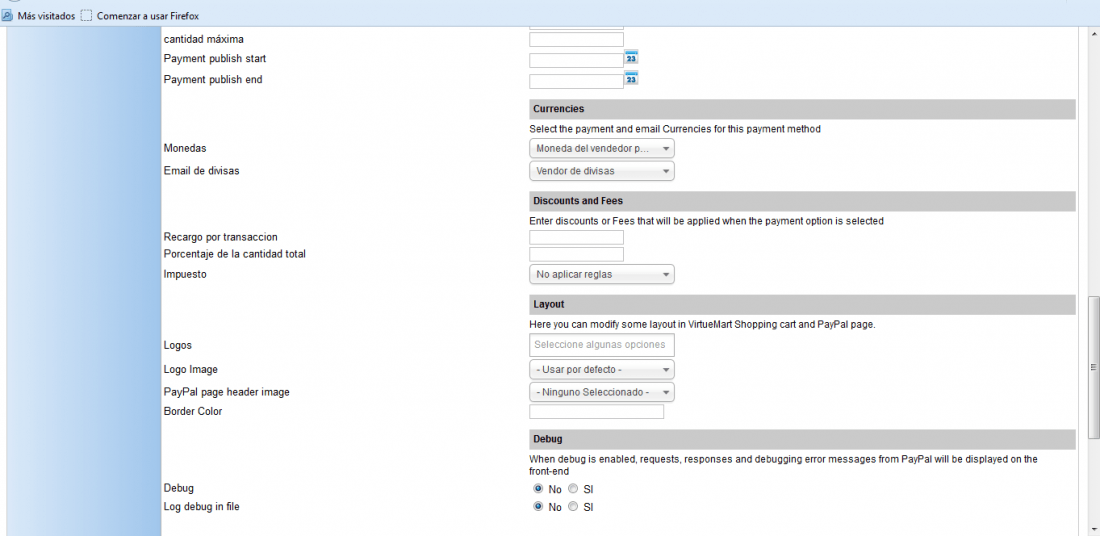This screenshot has width=1100, height=536.
Task: Click the Currencies section header
Action: click(802, 109)
